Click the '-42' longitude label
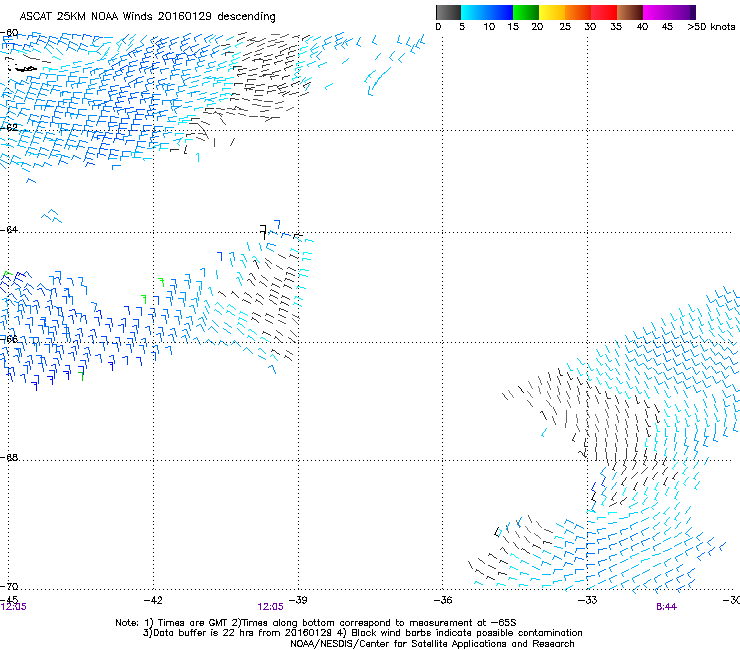 pos(153,600)
